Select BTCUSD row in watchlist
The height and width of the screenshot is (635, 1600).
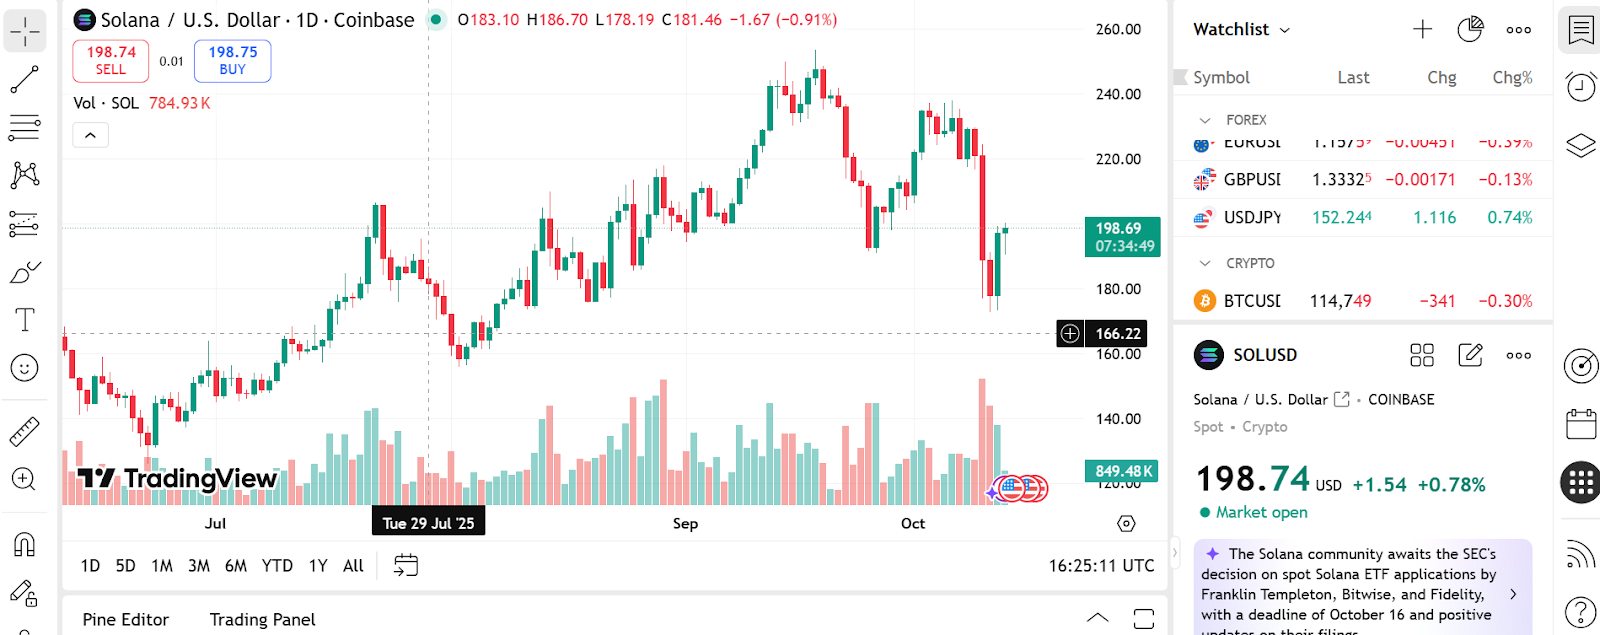[1362, 301]
